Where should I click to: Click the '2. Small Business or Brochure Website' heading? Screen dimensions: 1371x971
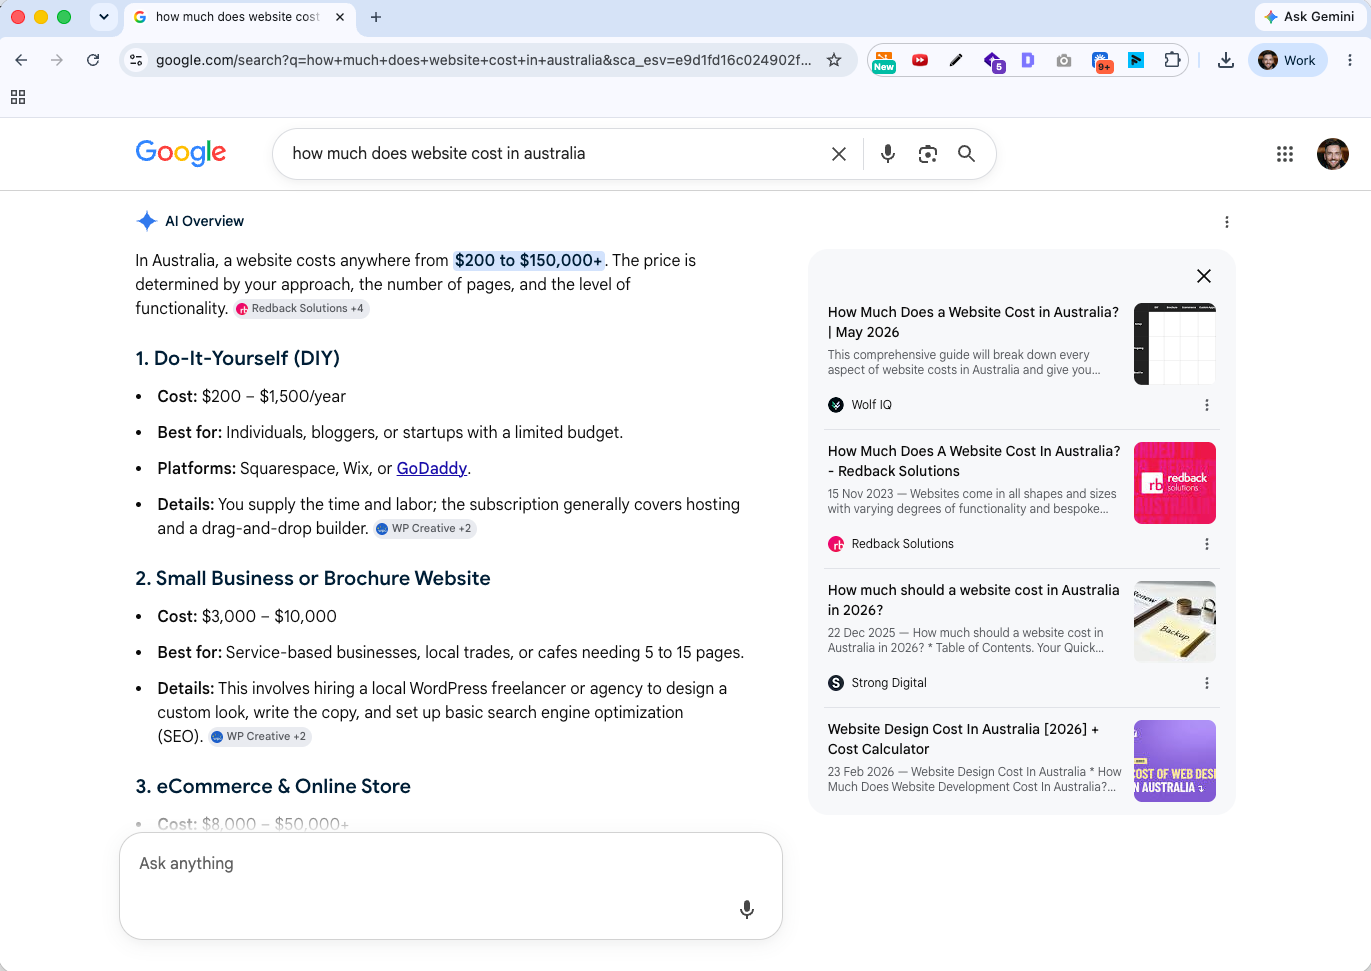tap(313, 578)
